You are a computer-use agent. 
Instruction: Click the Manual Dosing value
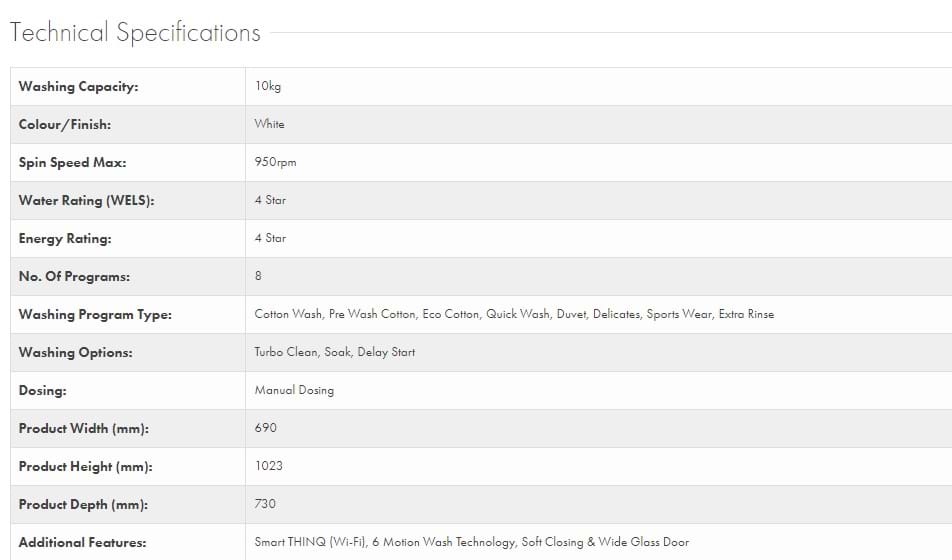[x=294, y=391]
